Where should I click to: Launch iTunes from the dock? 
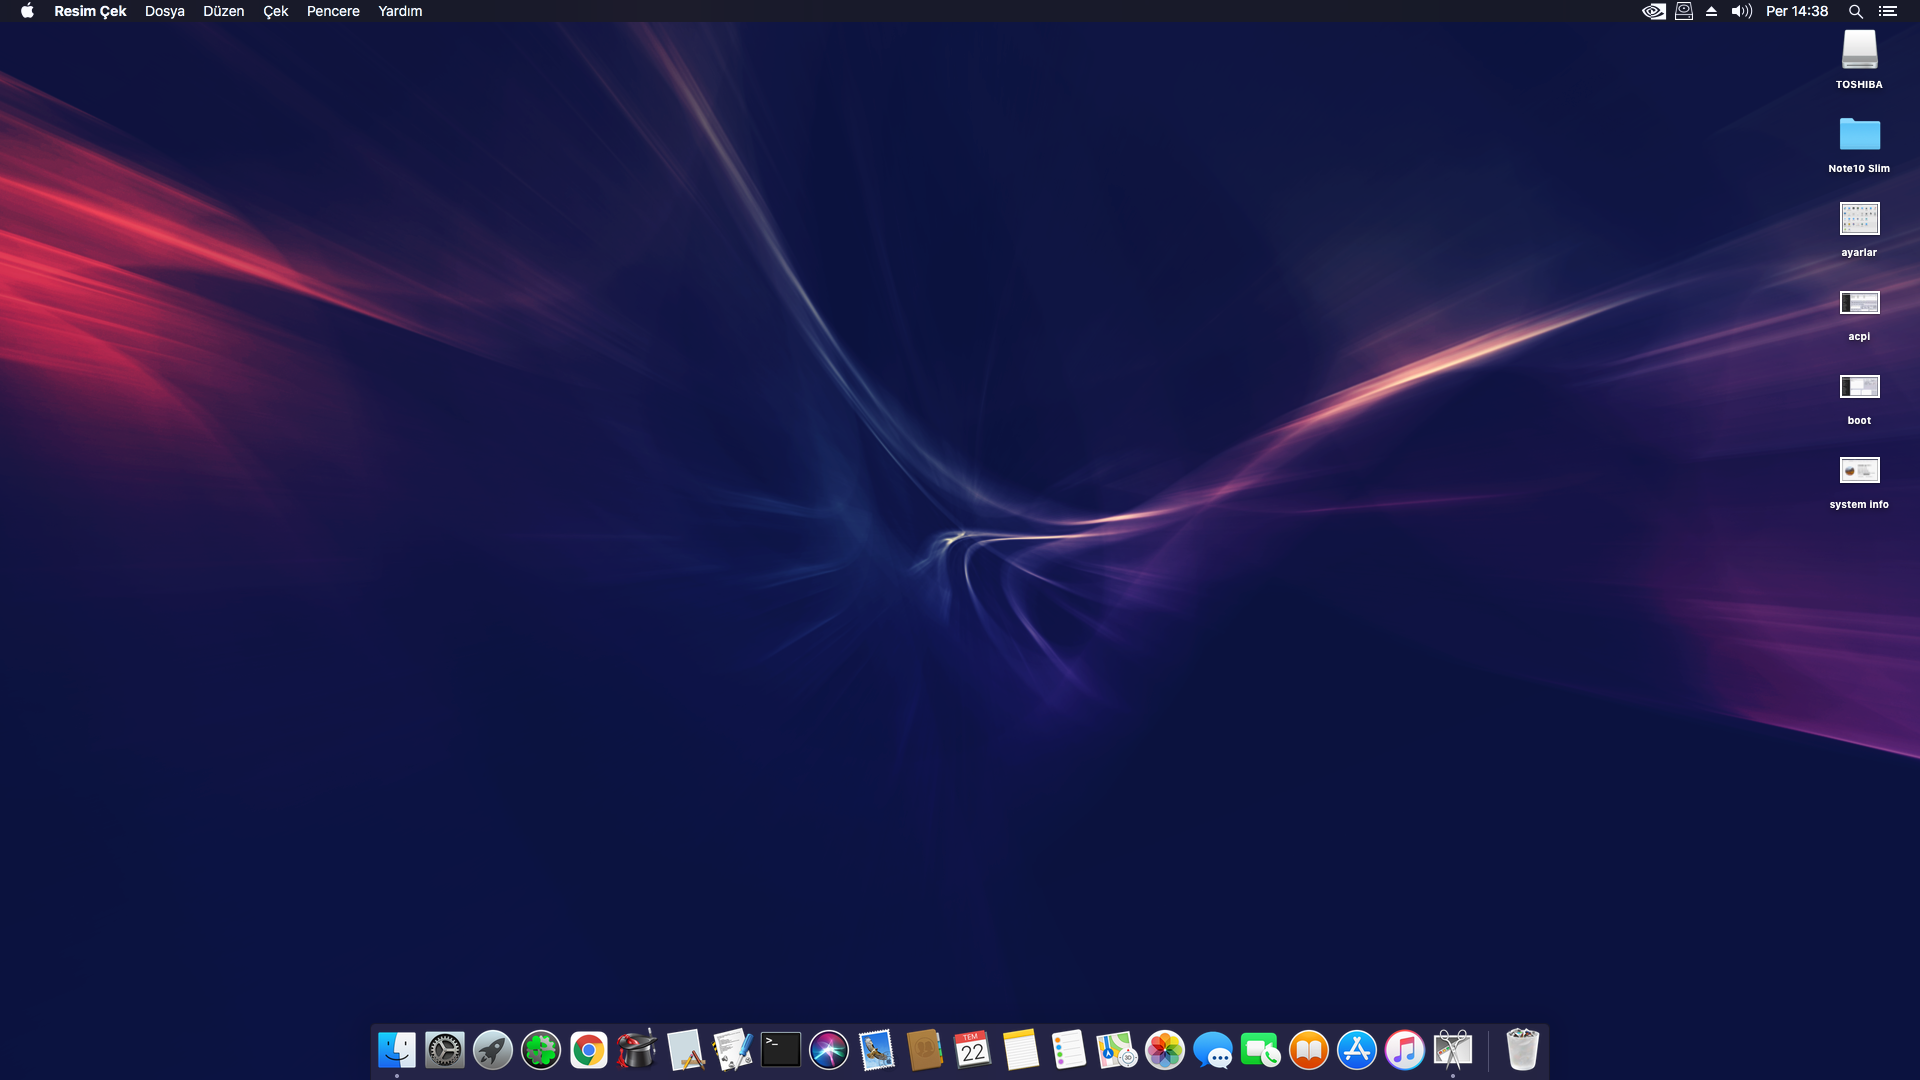click(1405, 1050)
